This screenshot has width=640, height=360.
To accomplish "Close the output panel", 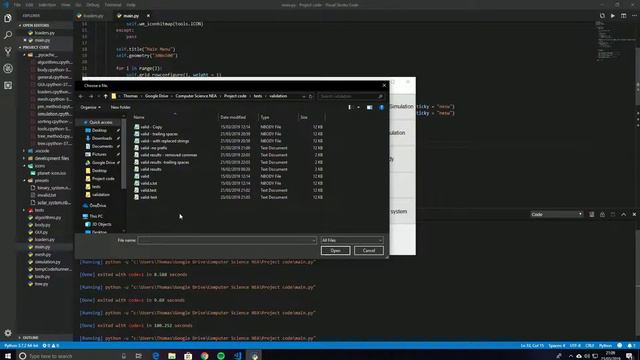I will coord(634,214).
